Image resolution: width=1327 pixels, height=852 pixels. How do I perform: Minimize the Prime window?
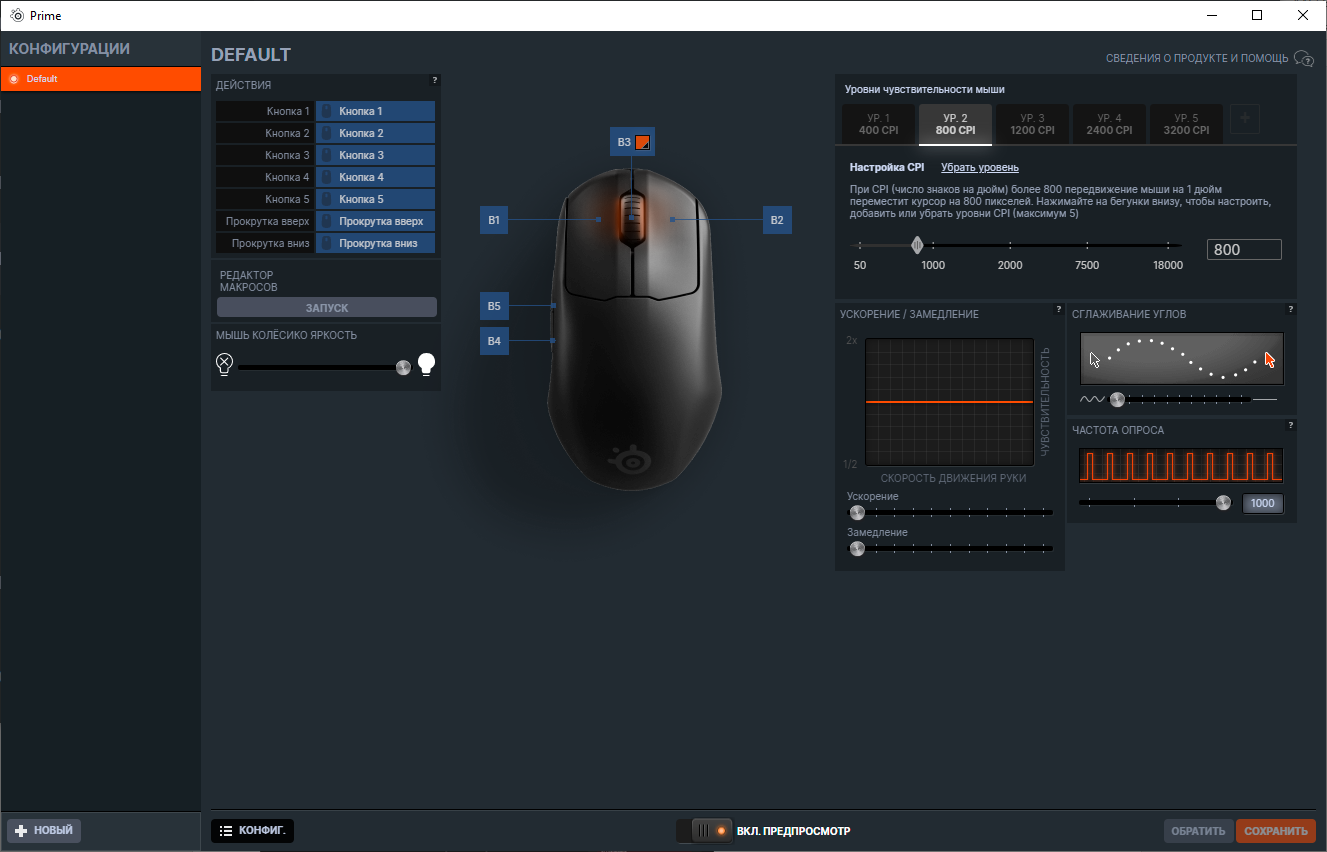tap(1211, 15)
